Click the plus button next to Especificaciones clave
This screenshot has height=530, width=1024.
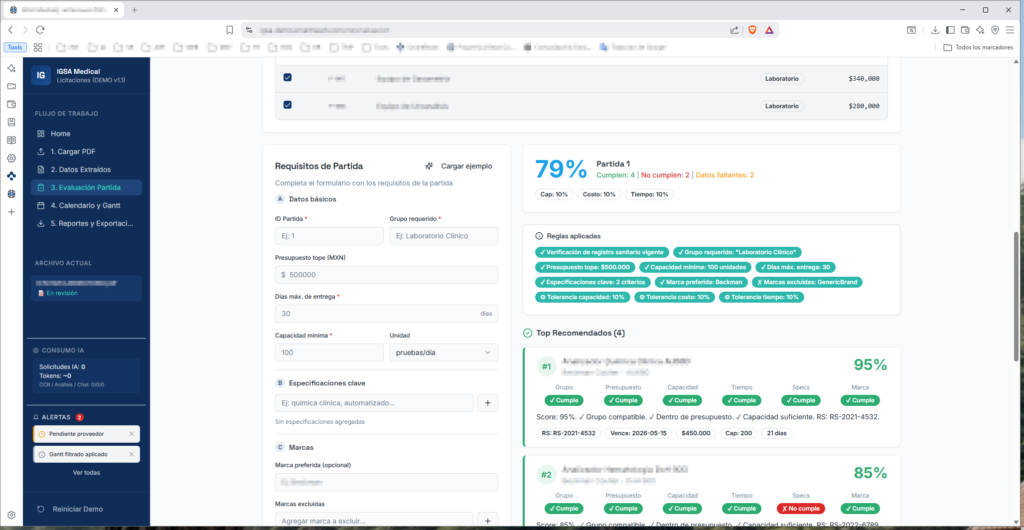[x=487, y=403]
